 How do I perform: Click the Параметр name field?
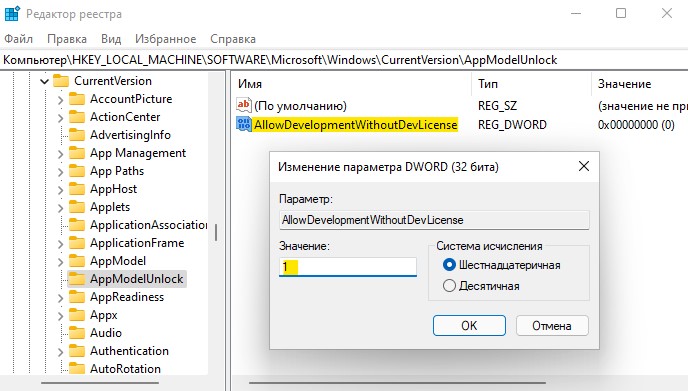click(434, 220)
